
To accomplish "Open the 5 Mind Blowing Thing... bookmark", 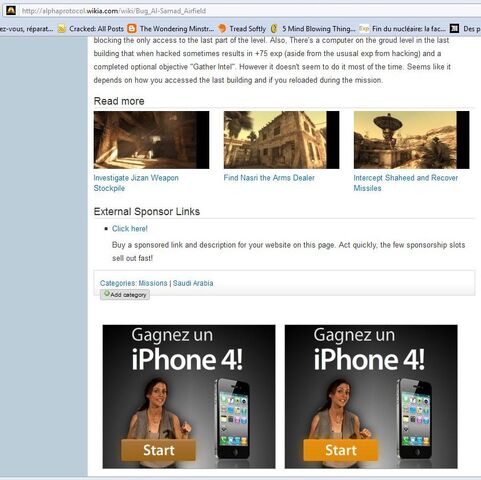I will point(319,29).
